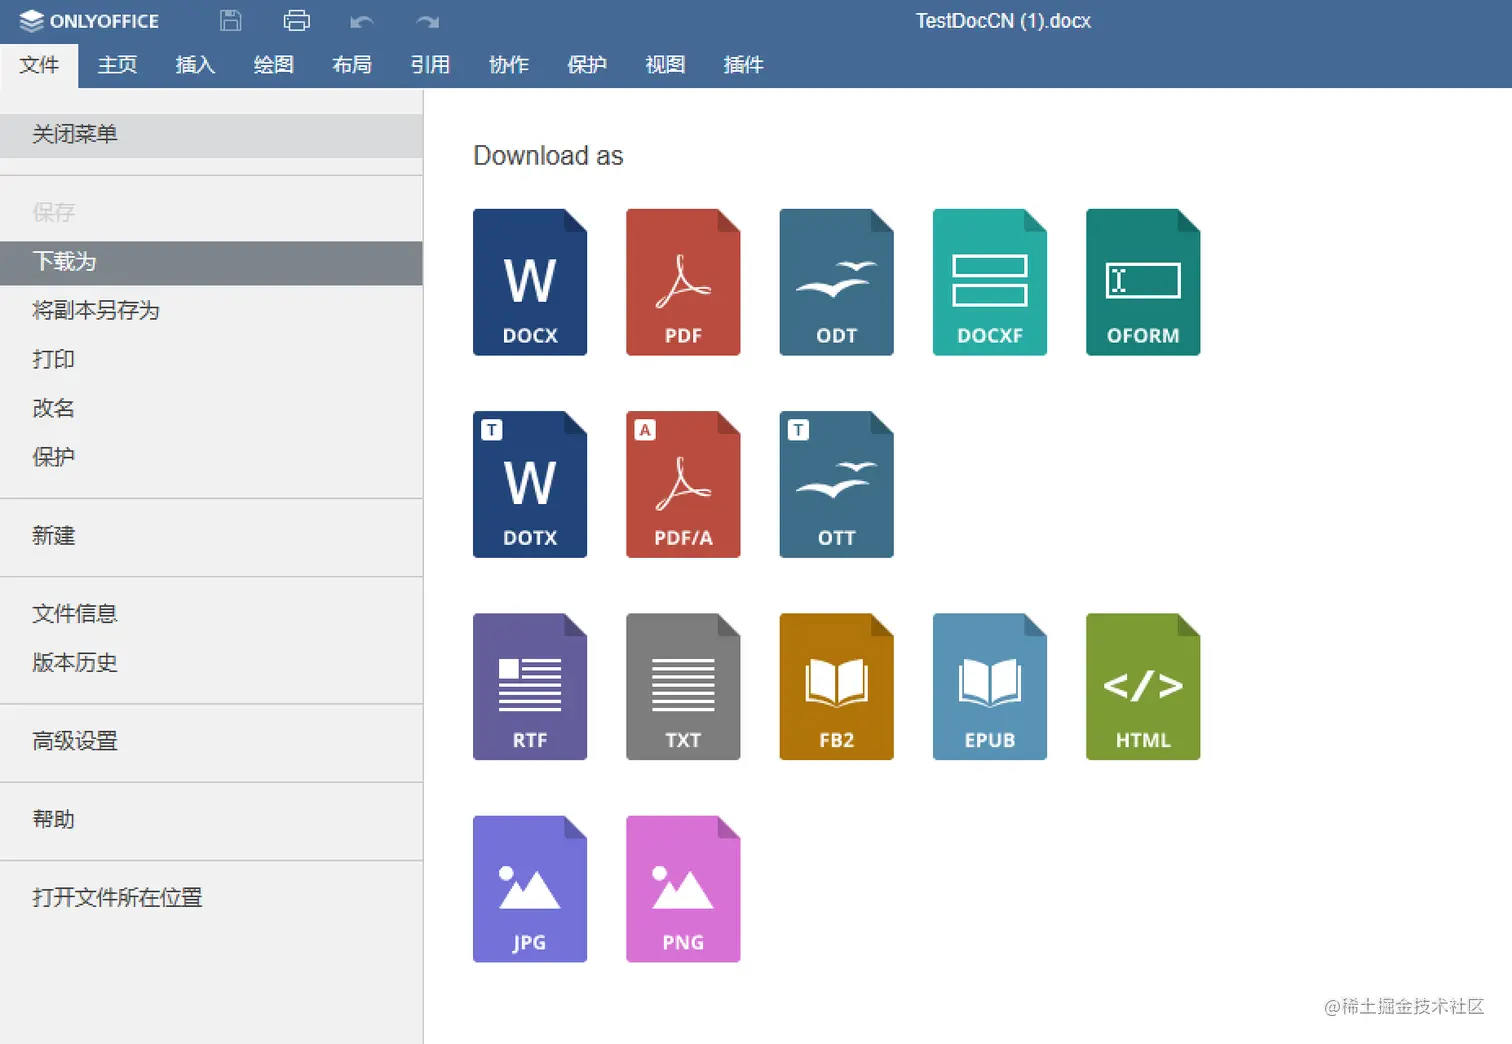This screenshot has width=1512, height=1044.
Task: Select 下载为 in the side menu
Action: (x=211, y=263)
